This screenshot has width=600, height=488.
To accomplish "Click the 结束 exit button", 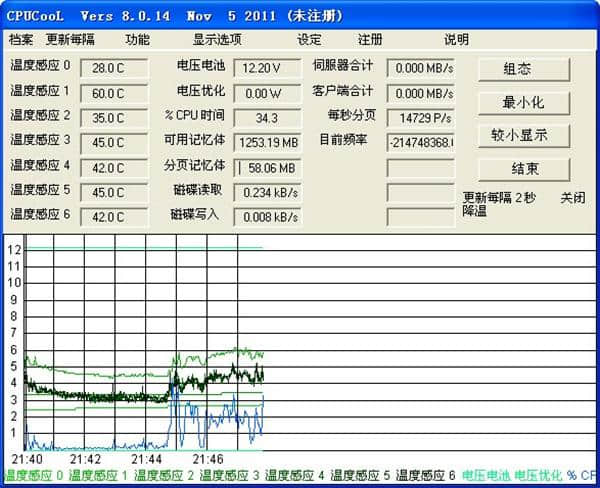I will click(x=524, y=168).
